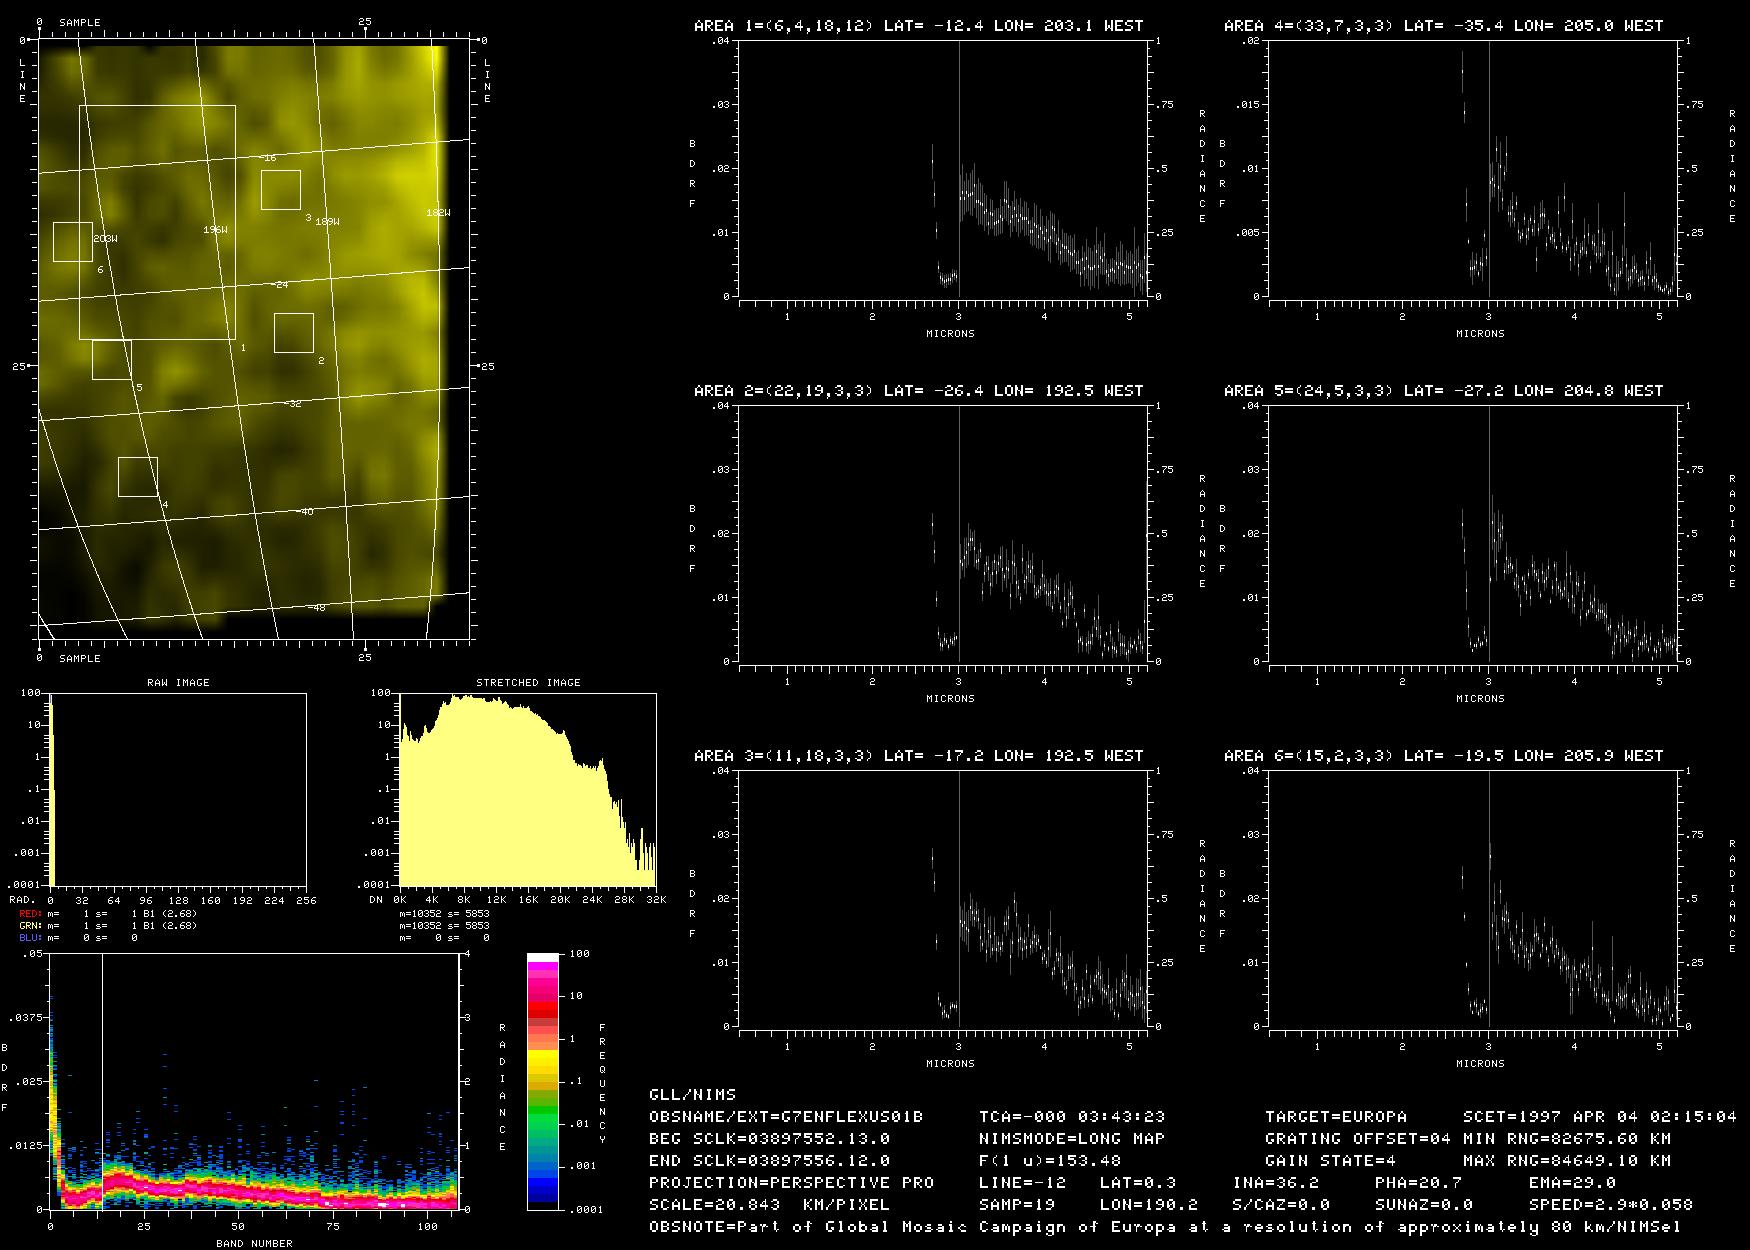Select the Area 5 square on the map
This screenshot has width=1750, height=1250.
[112, 360]
